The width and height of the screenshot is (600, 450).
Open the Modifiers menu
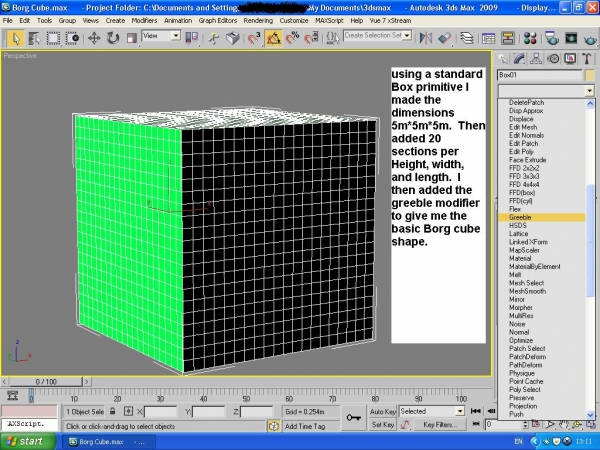tap(144, 21)
